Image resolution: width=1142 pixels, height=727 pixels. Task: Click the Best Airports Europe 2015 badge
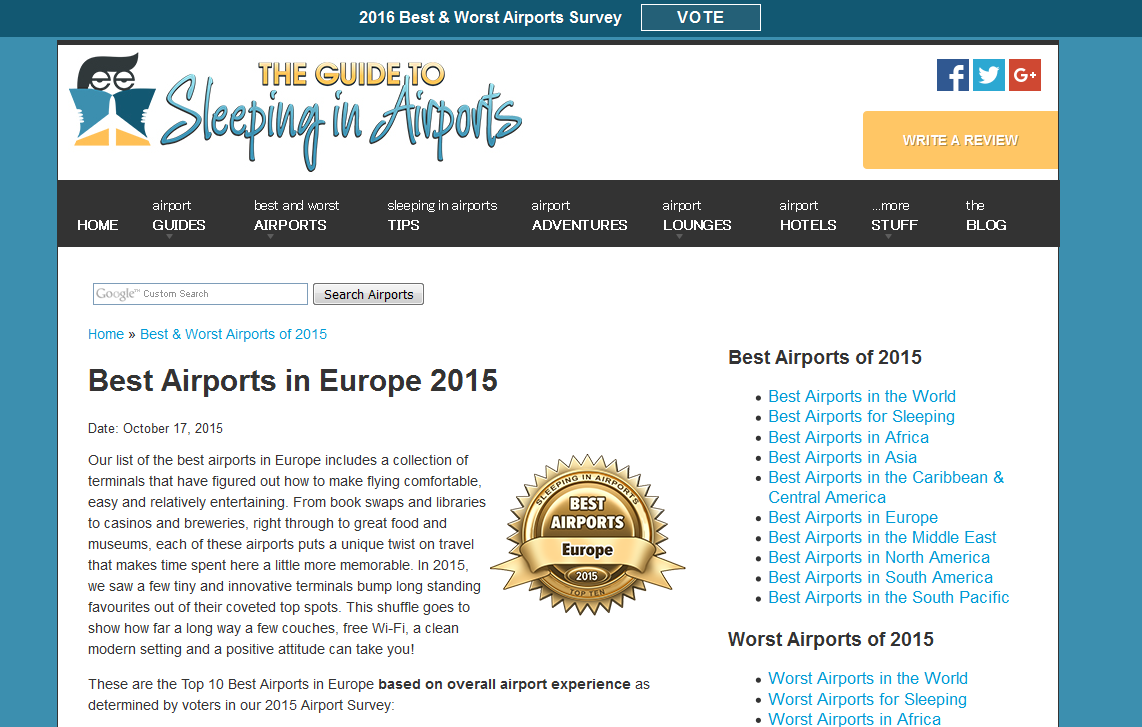(x=588, y=535)
